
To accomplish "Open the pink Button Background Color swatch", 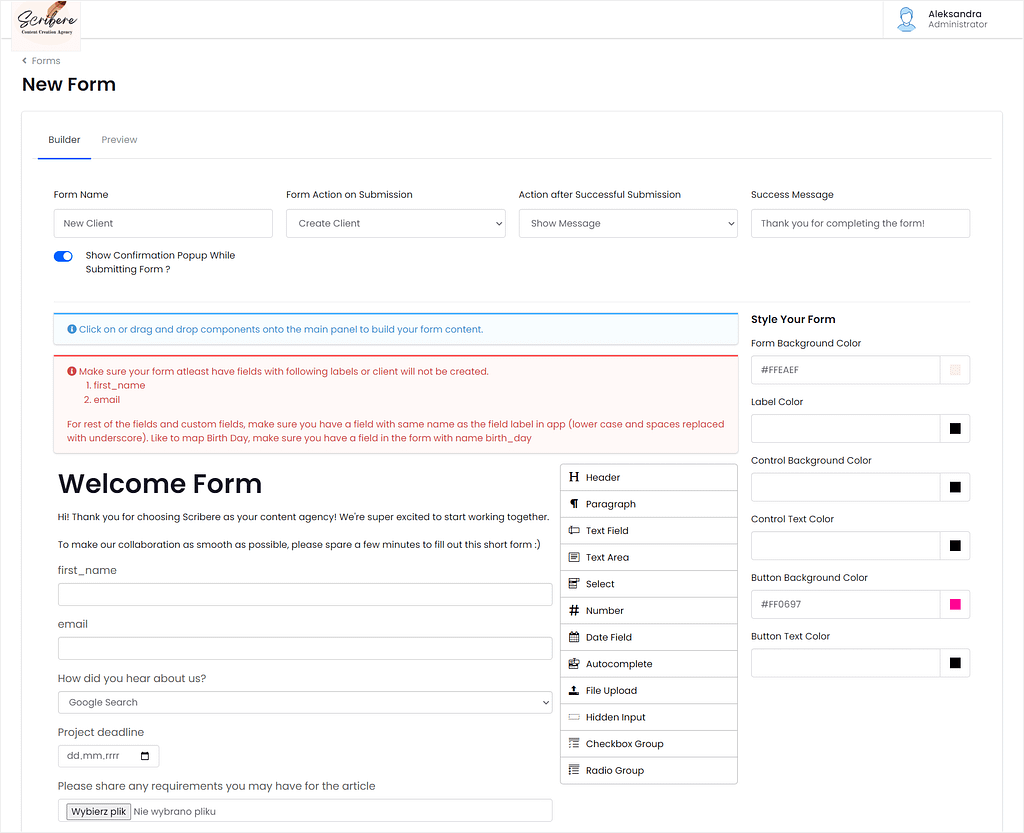I will pyautogui.click(x=955, y=605).
